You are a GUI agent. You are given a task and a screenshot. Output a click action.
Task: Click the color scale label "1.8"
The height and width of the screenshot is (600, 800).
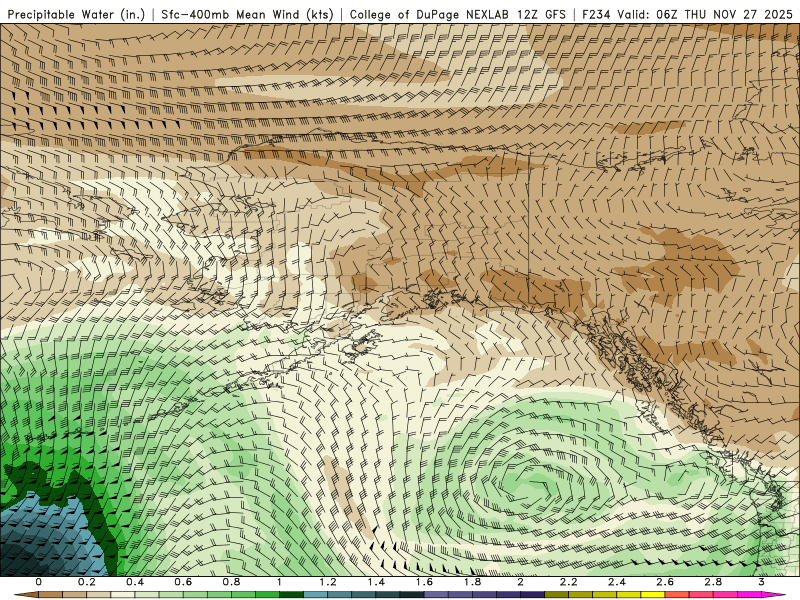tap(472, 582)
